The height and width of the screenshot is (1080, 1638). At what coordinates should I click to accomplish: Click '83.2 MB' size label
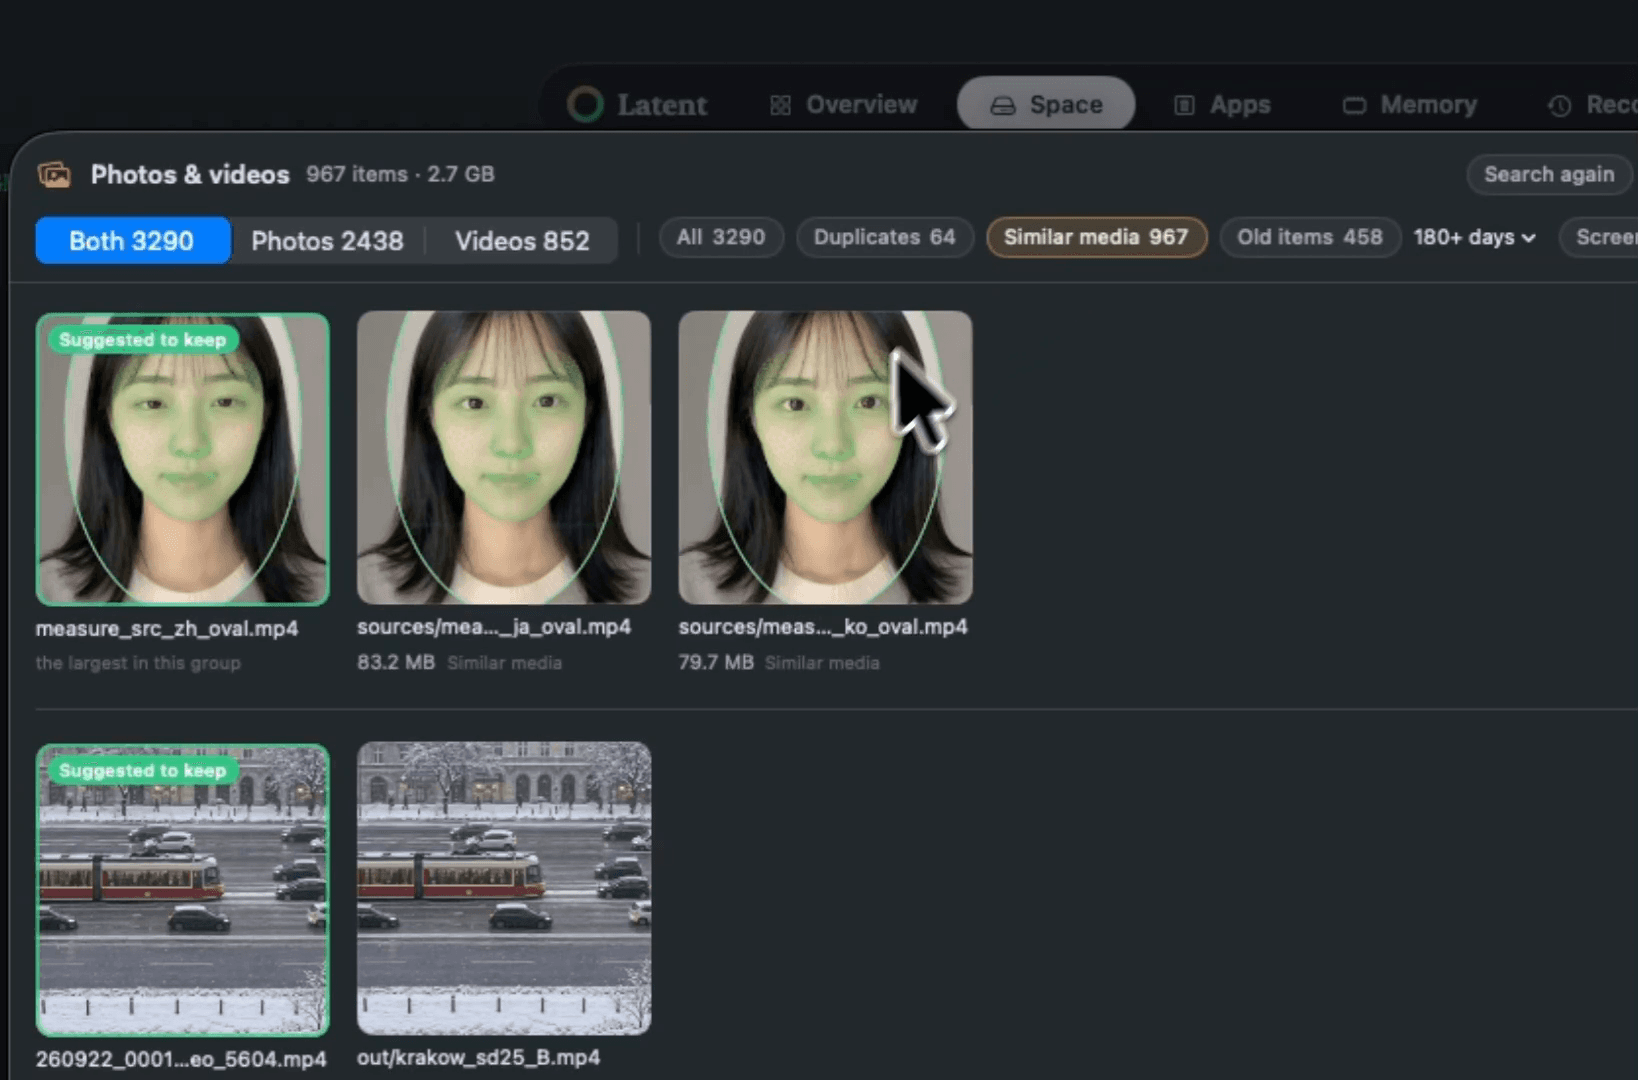pos(396,663)
